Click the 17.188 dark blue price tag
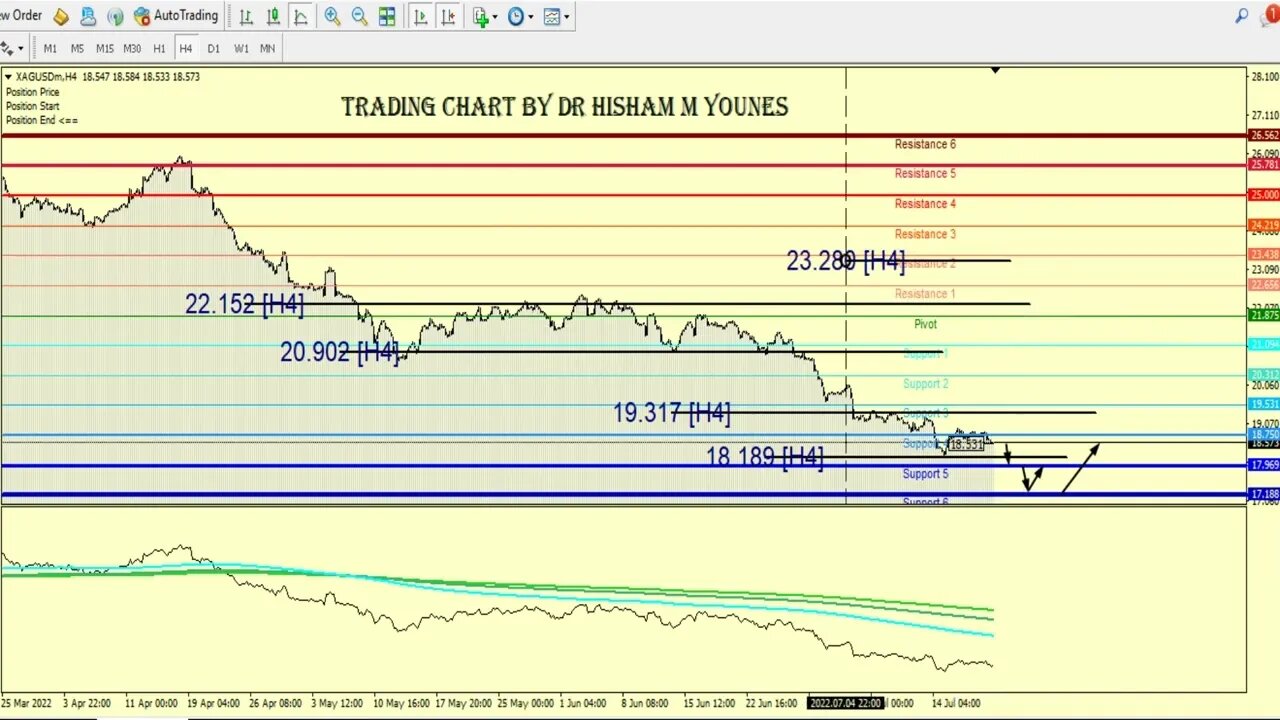This screenshot has width=1280, height=720. (1264, 495)
